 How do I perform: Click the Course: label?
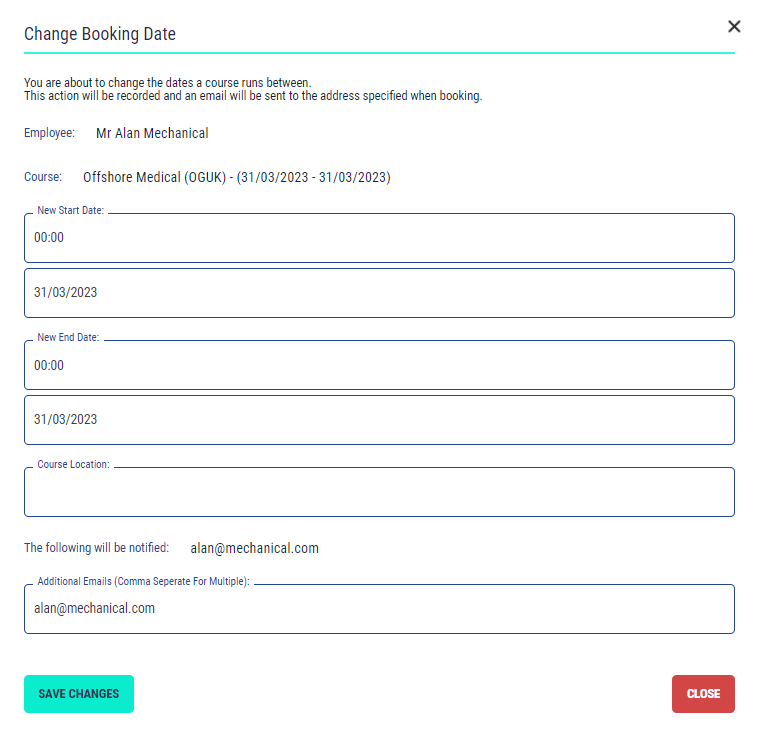[x=43, y=178]
